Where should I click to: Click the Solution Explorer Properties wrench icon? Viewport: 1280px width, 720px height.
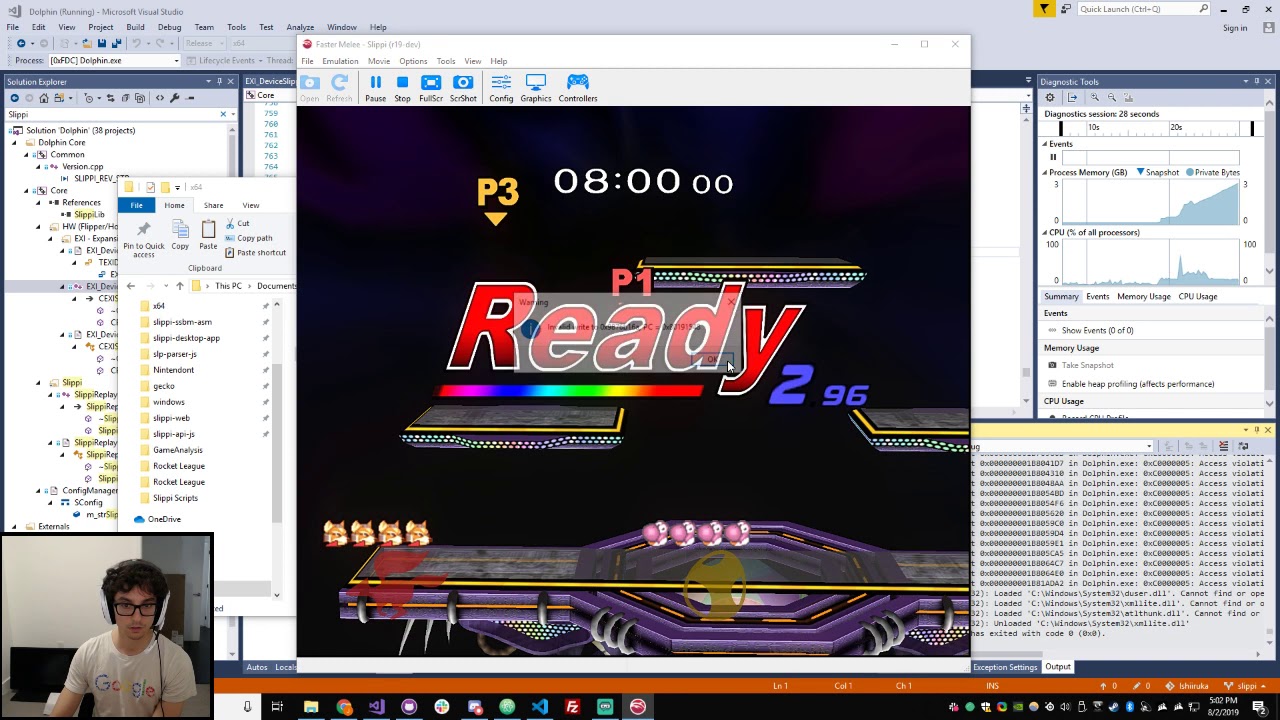175,98
